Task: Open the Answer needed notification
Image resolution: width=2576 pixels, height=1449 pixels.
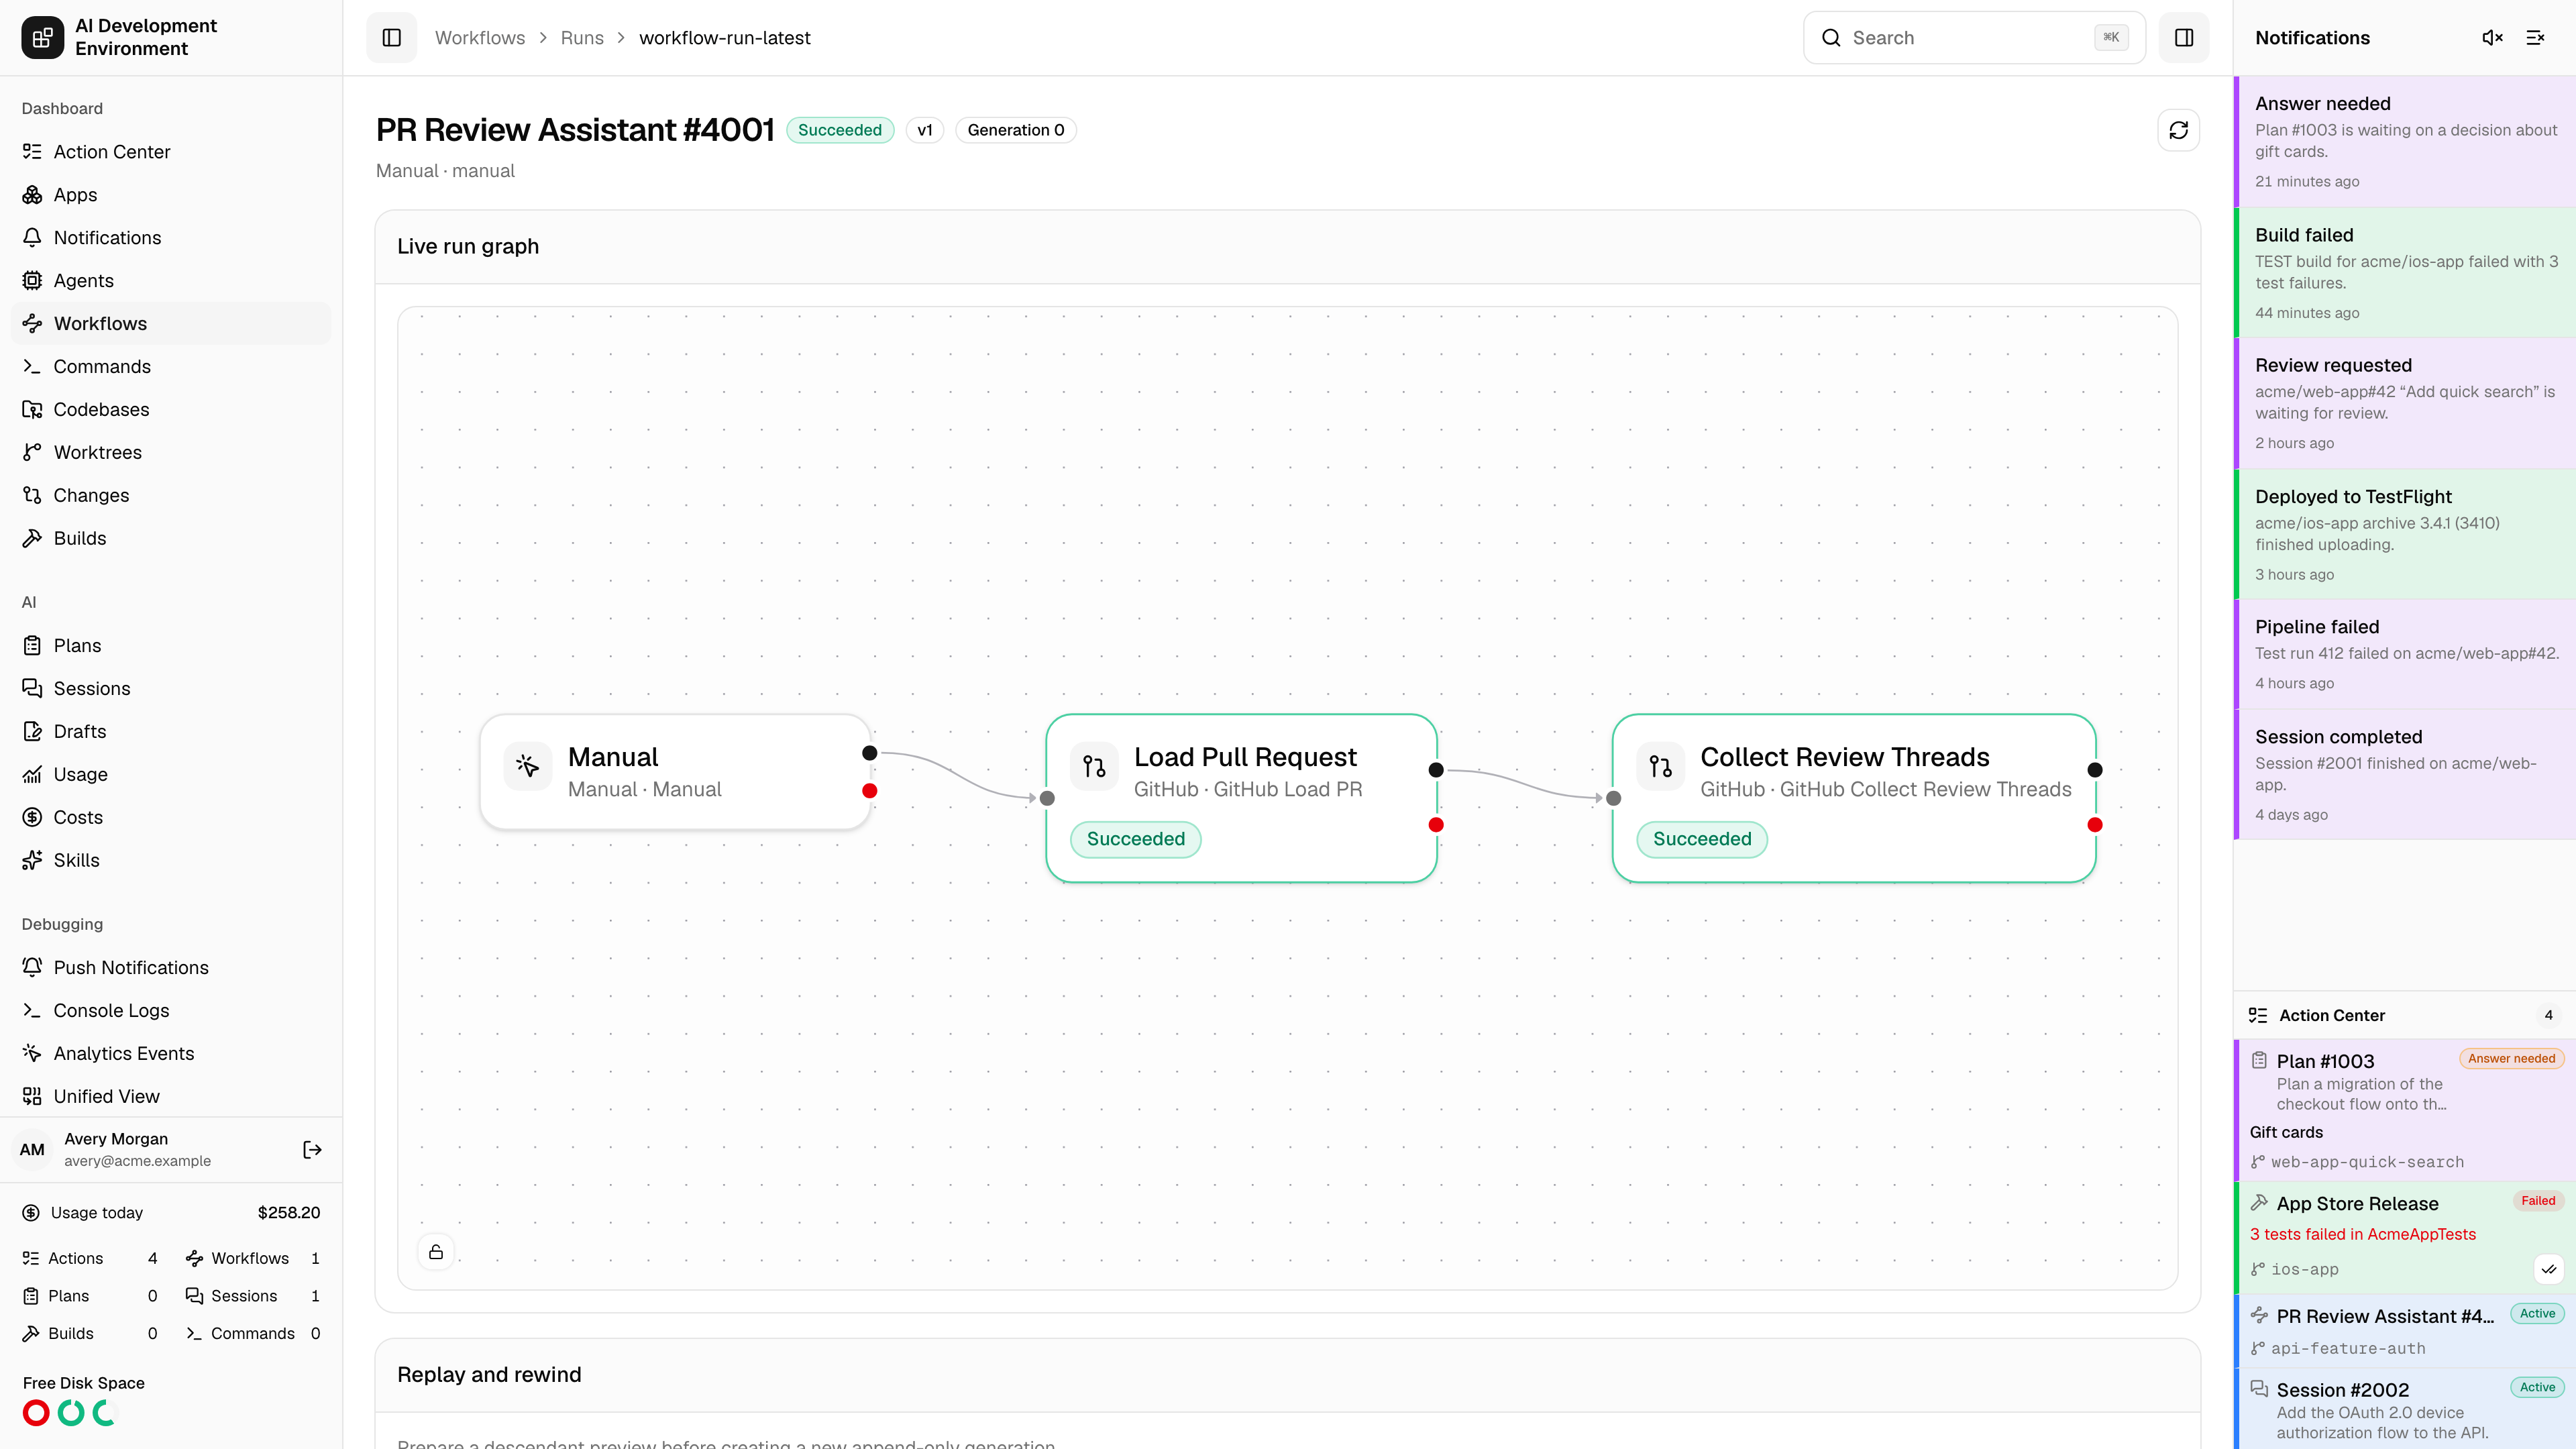Action: coord(2405,142)
